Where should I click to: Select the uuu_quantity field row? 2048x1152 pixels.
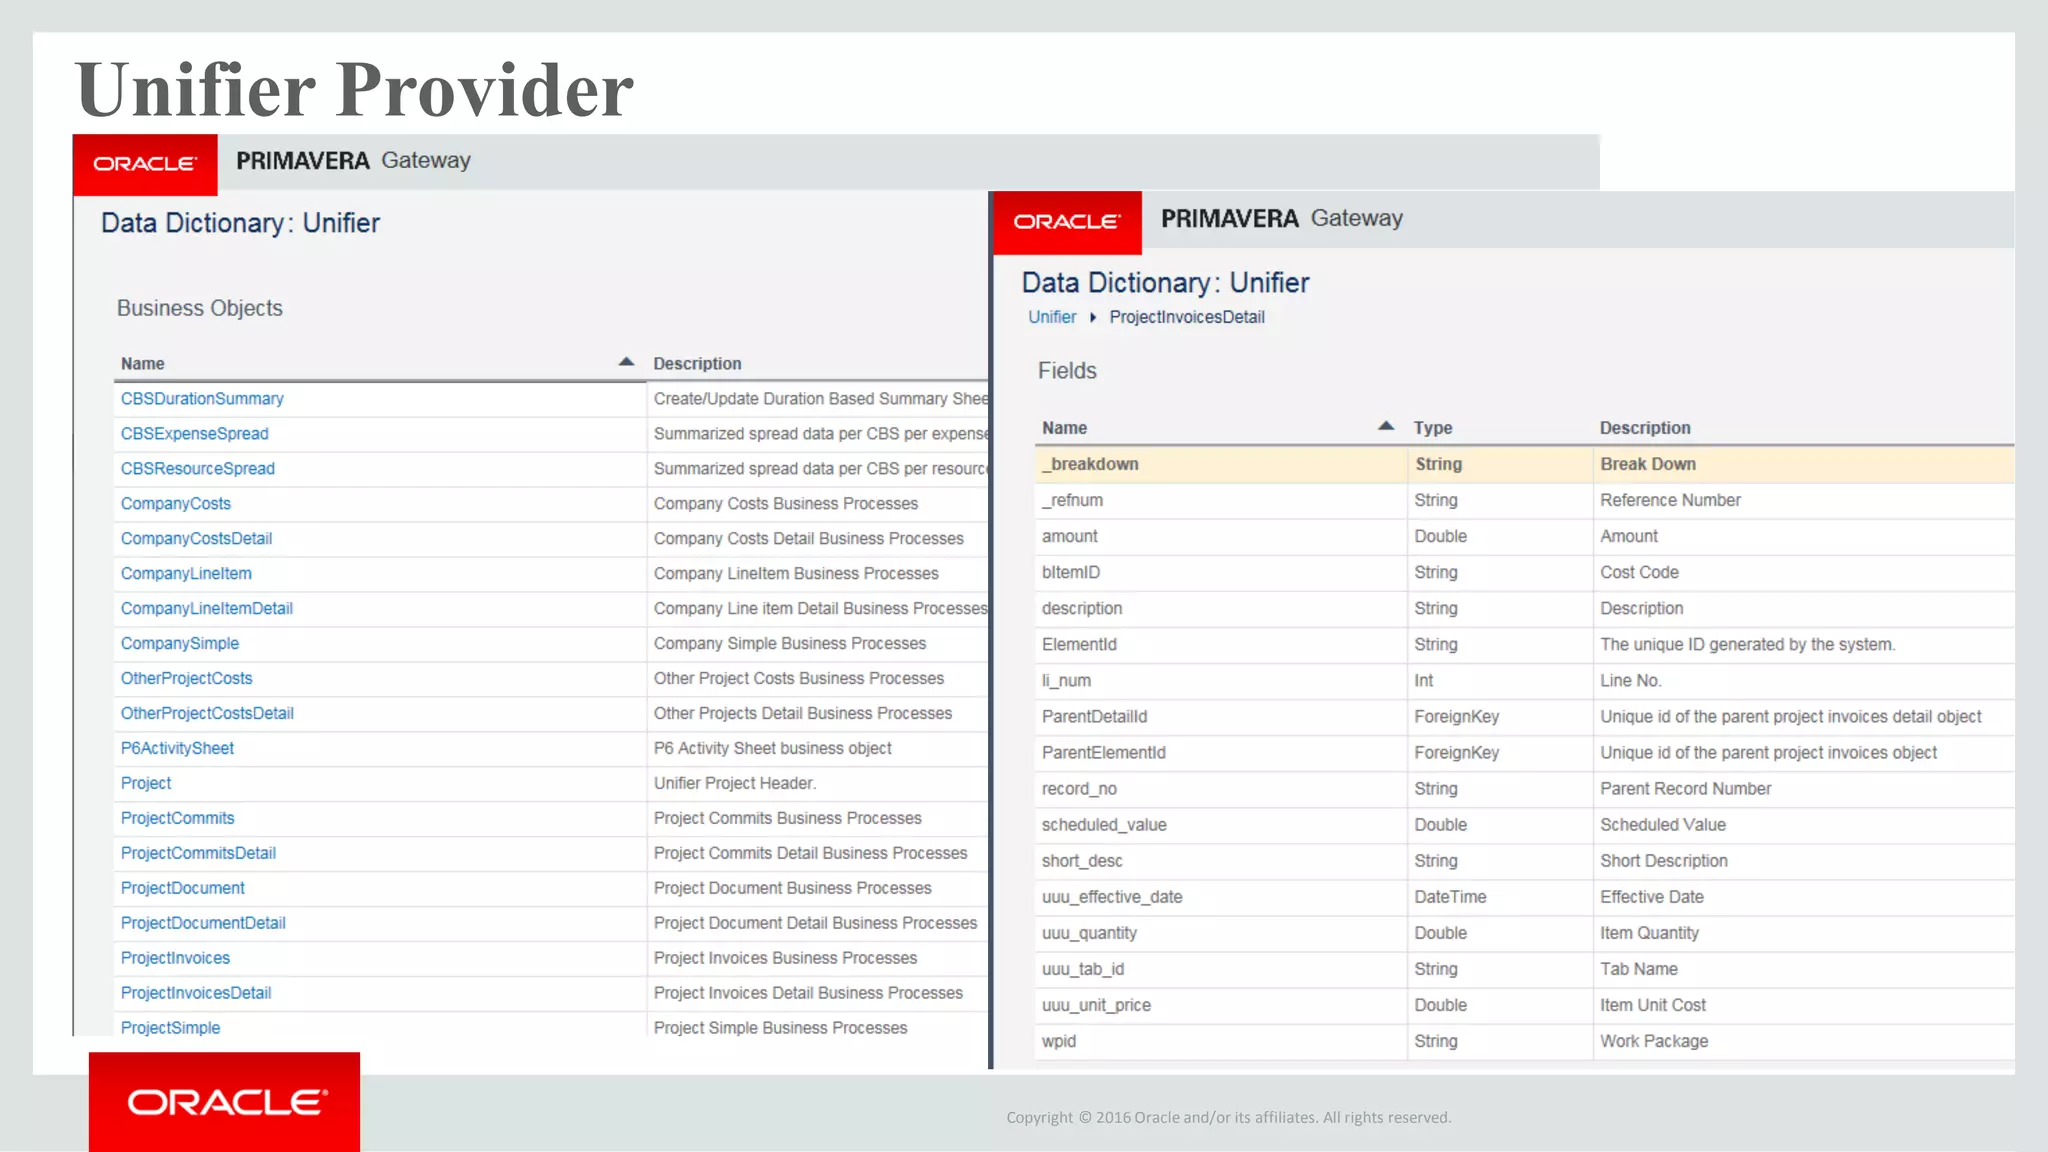[1524, 933]
